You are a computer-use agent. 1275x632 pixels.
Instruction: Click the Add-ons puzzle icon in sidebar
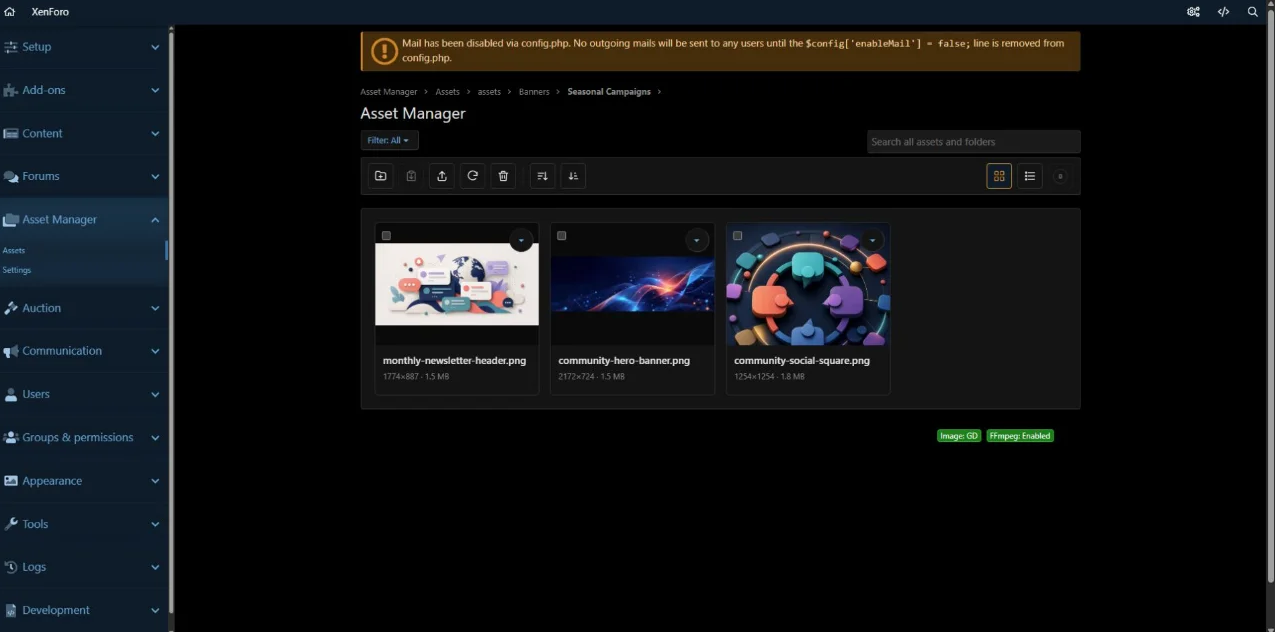tap(11, 90)
